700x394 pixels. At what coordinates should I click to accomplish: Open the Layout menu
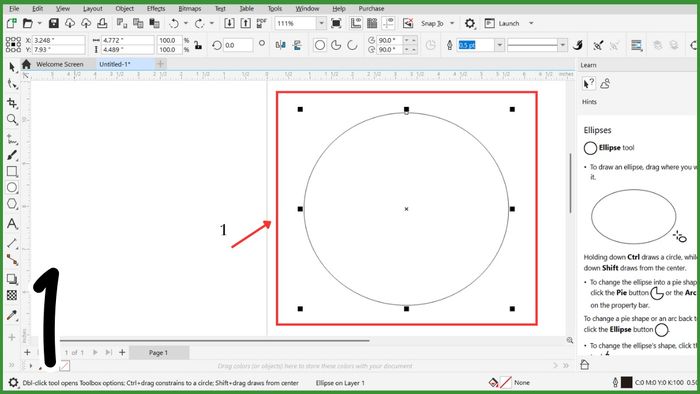[x=92, y=8]
